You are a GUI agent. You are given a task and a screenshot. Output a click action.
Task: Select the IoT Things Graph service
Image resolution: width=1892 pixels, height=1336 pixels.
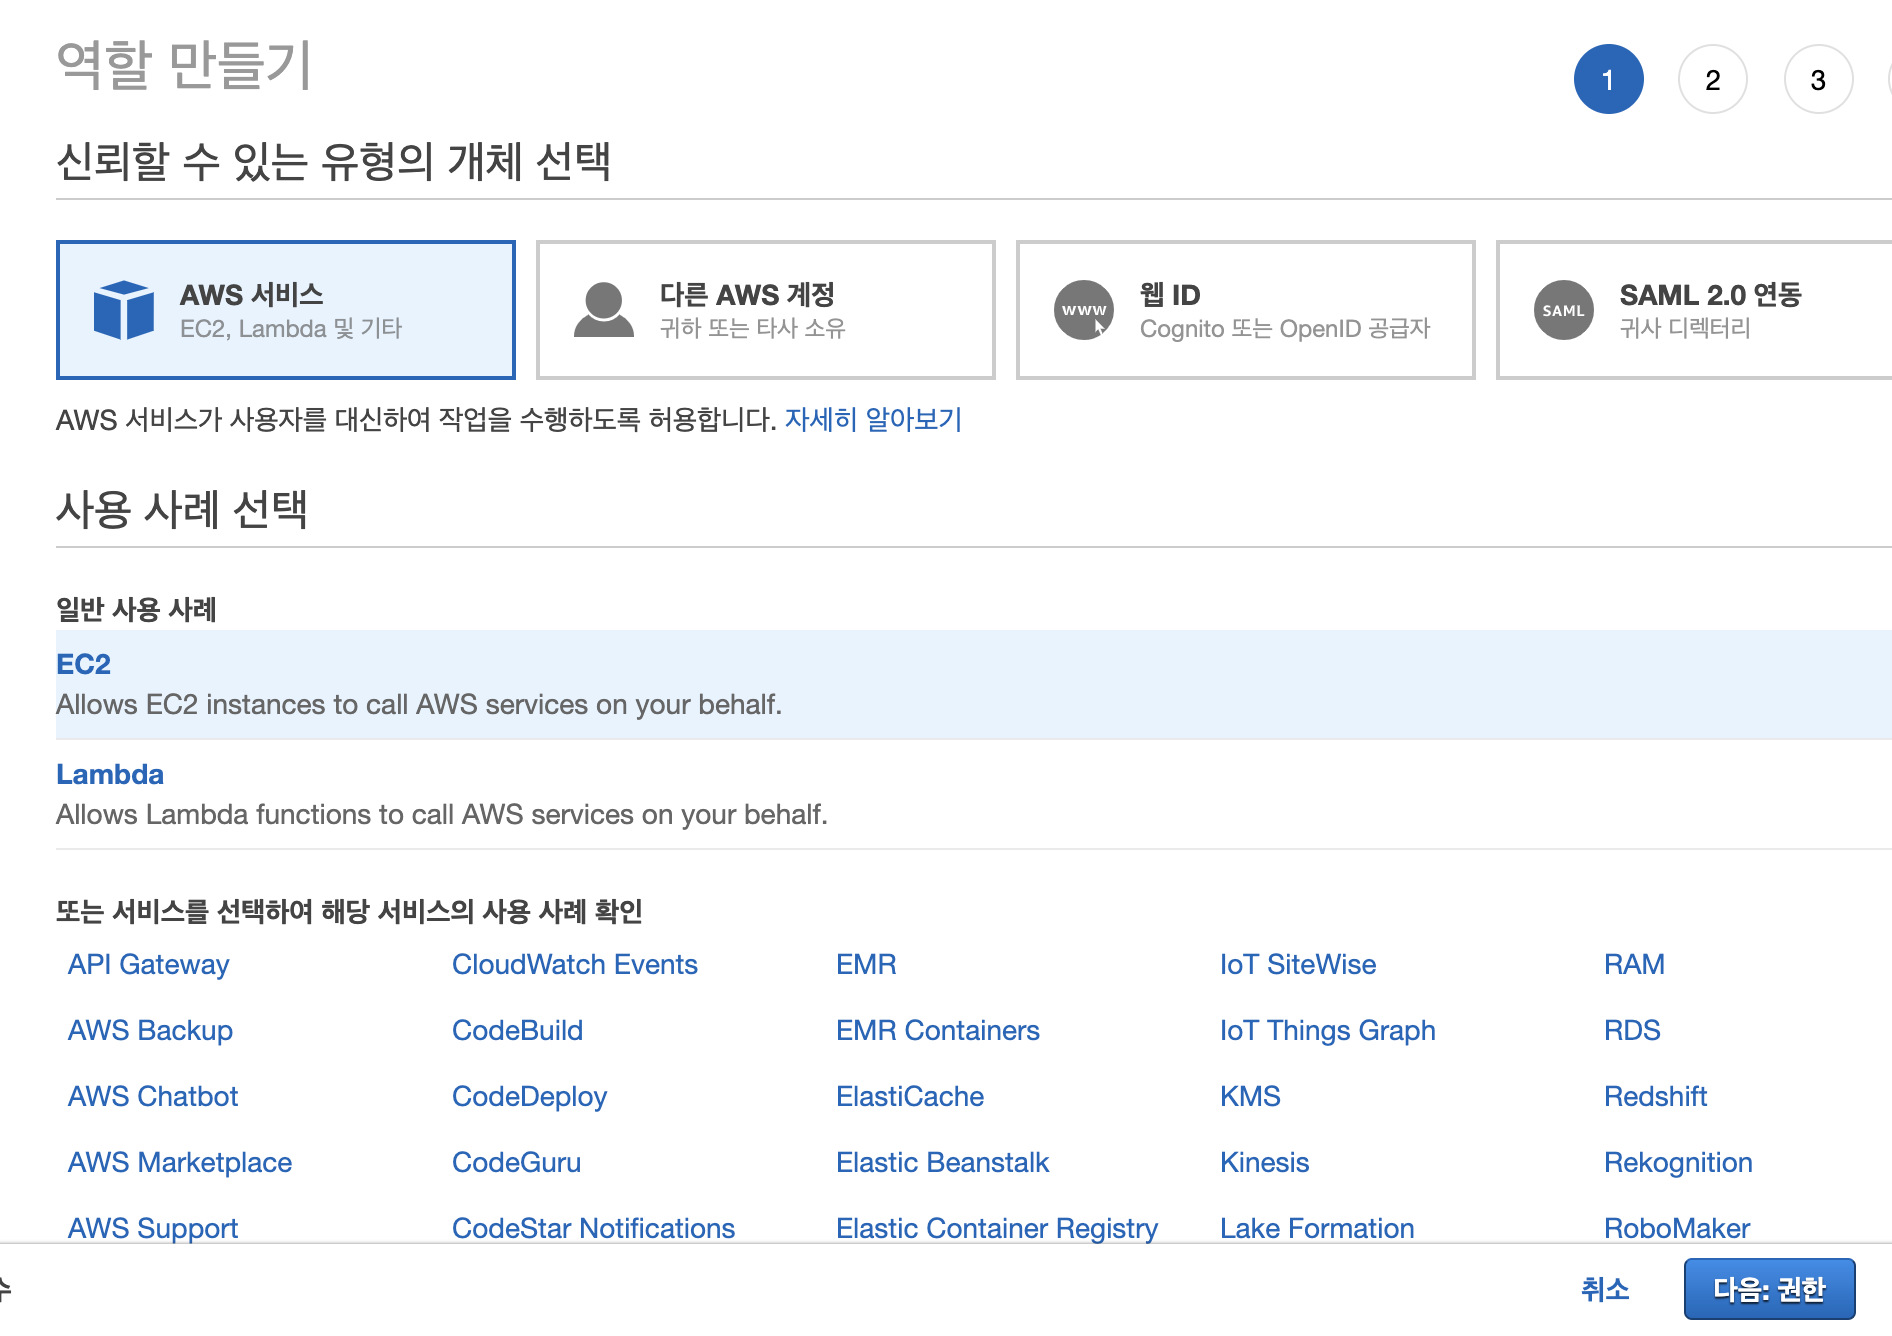point(1328,1030)
